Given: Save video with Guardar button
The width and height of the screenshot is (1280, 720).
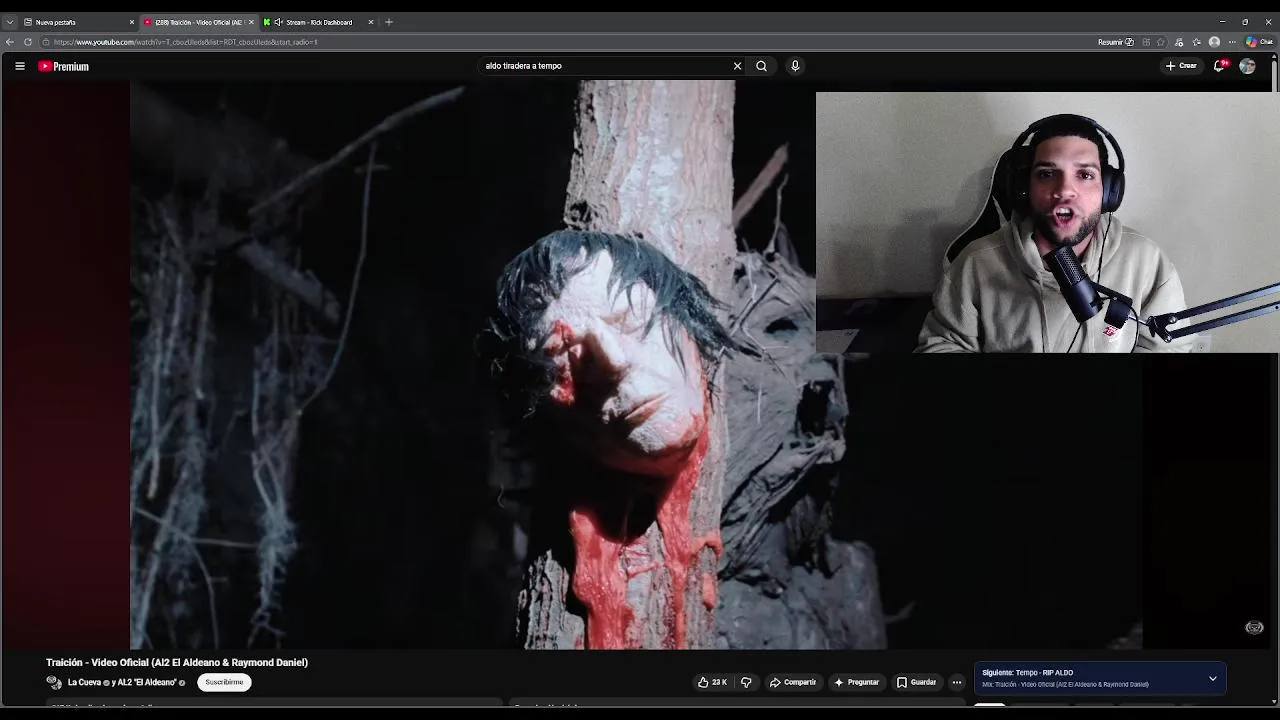Looking at the screenshot, I should (916, 682).
